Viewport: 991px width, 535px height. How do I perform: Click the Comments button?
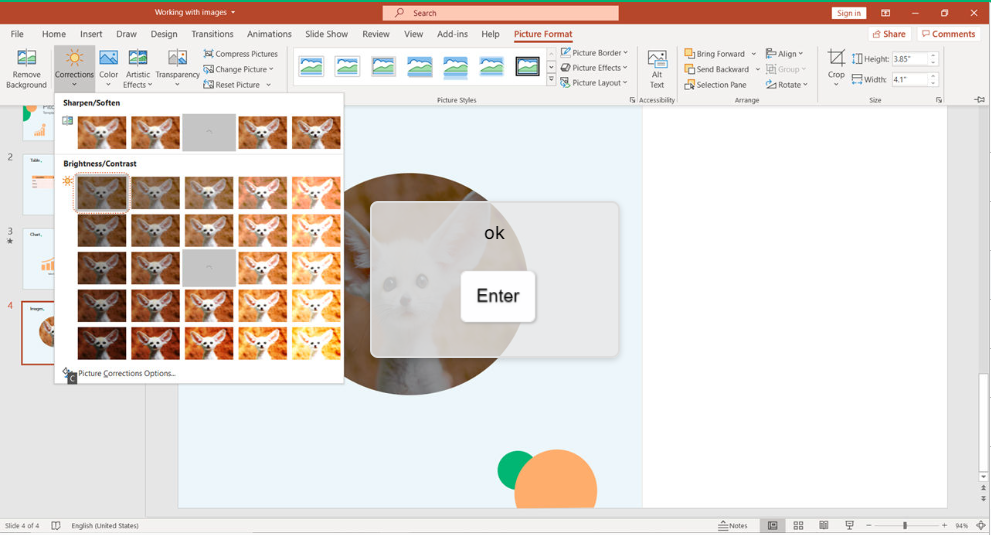949,34
